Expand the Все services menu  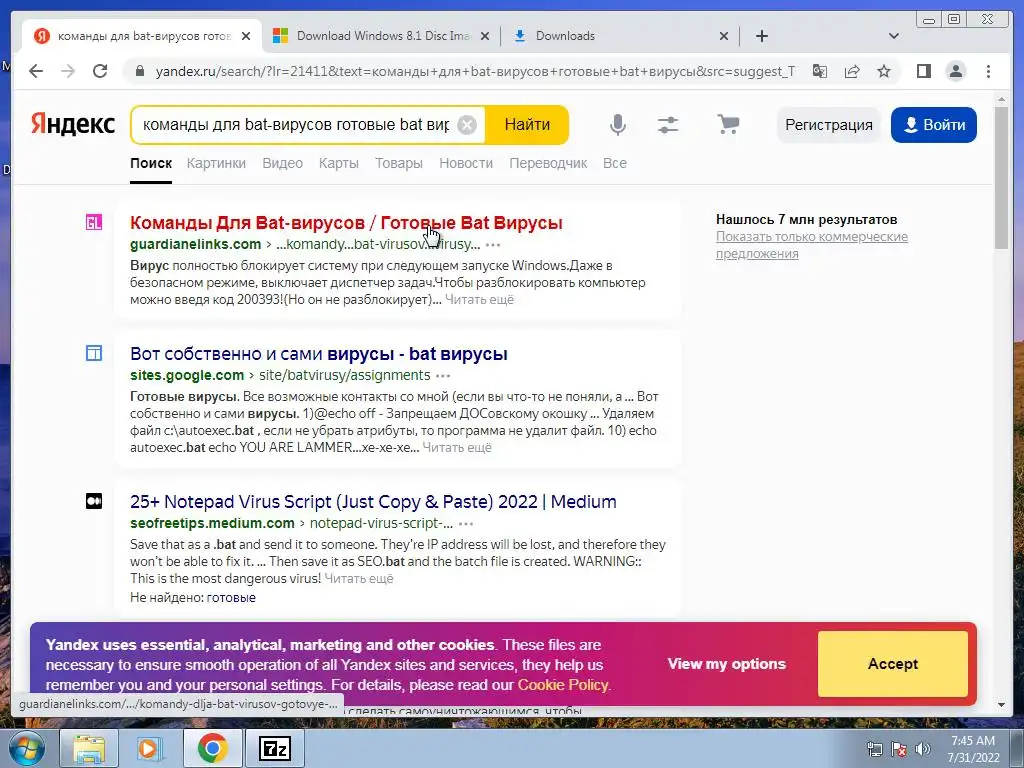[615, 163]
